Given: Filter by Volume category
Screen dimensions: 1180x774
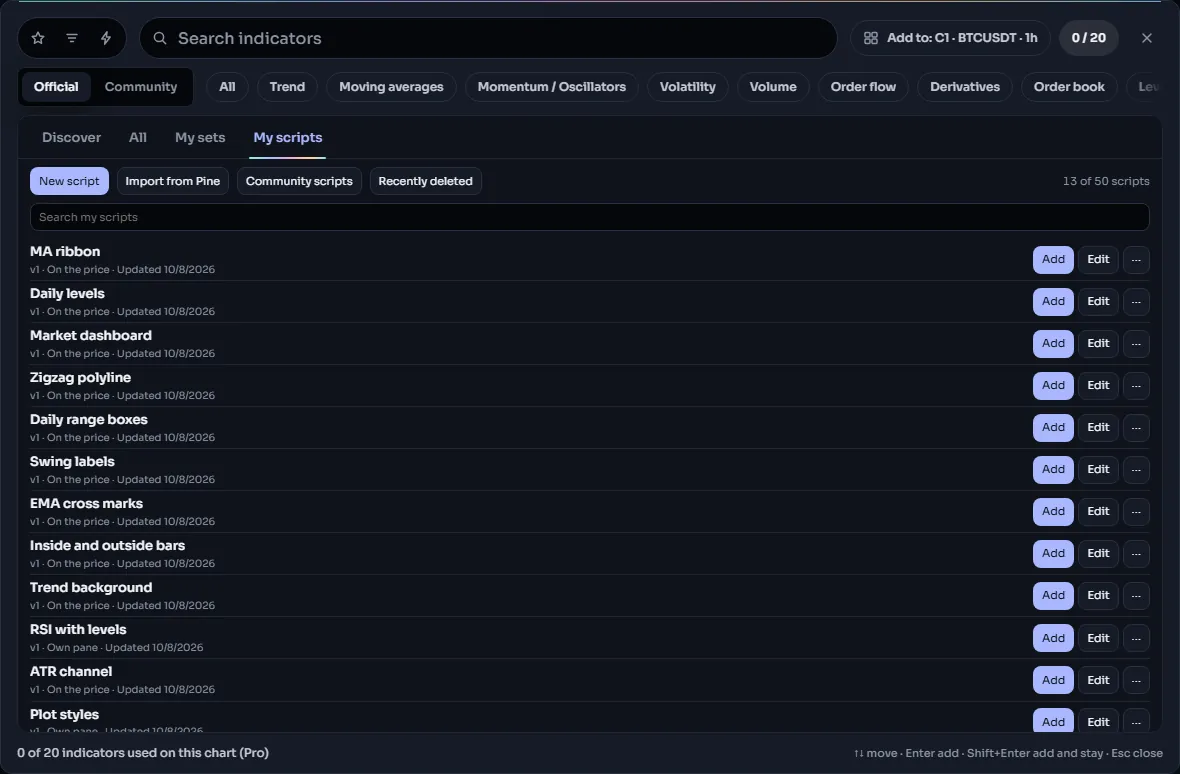Looking at the screenshot, I should pos(773,87).
